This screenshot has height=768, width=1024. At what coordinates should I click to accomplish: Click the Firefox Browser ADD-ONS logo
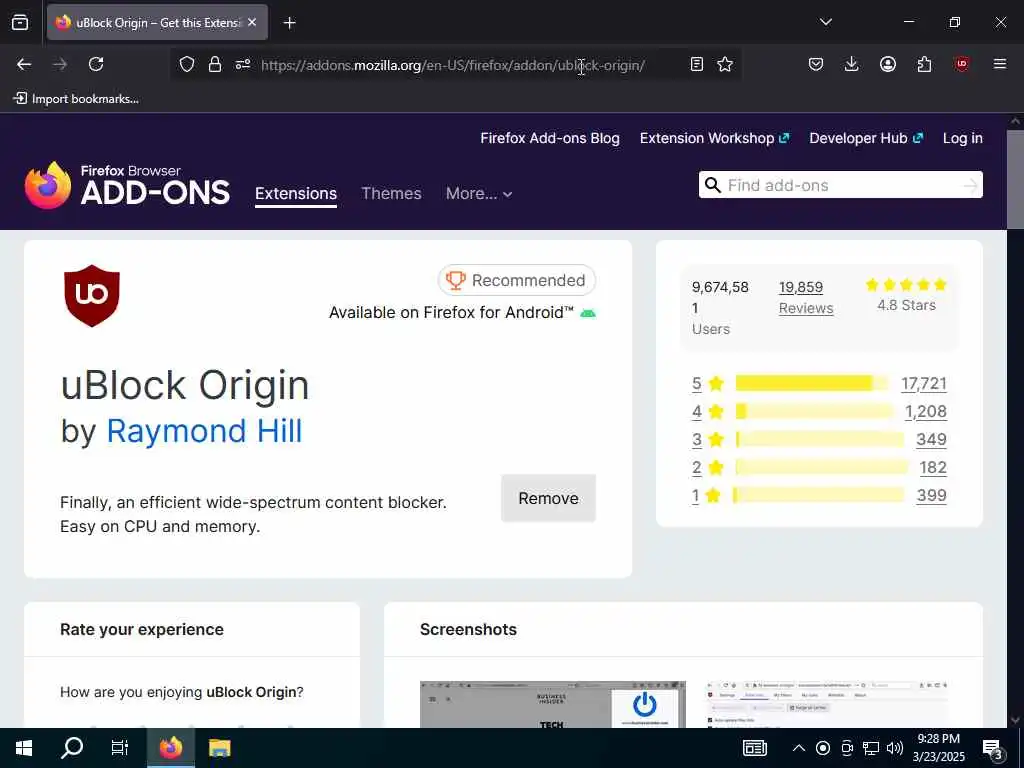[x=127, y=185]
